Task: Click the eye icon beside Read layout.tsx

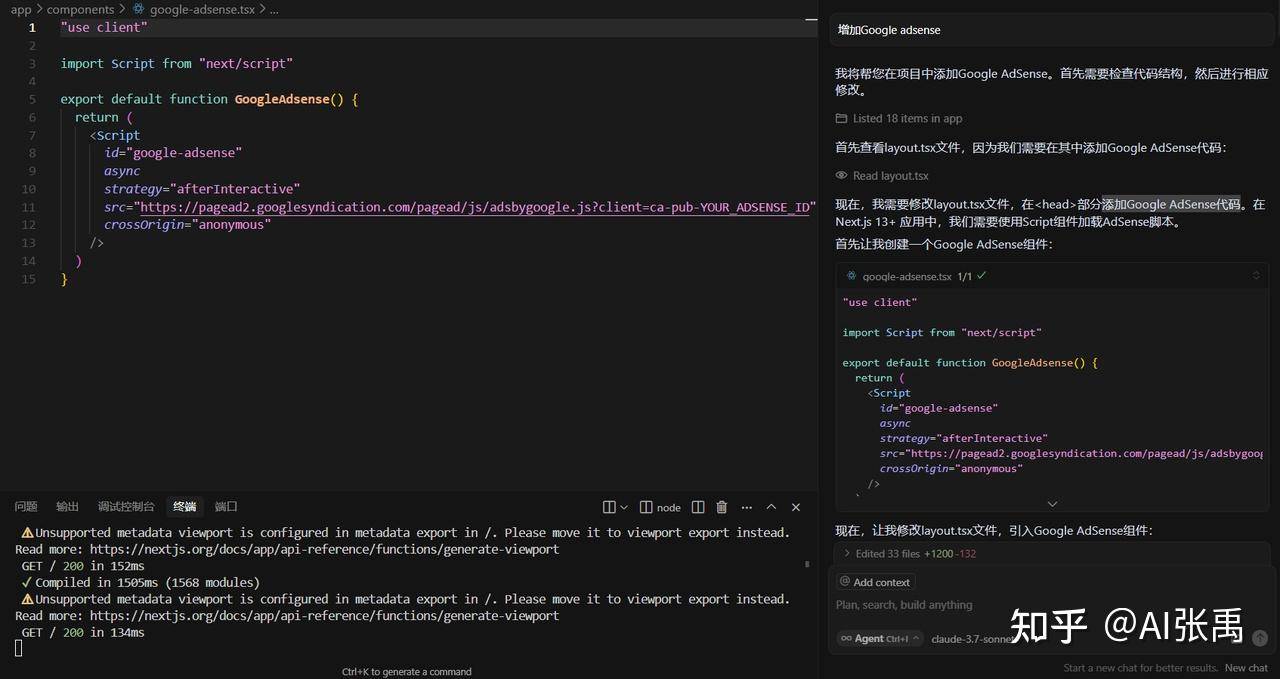Action: (841, 176)
